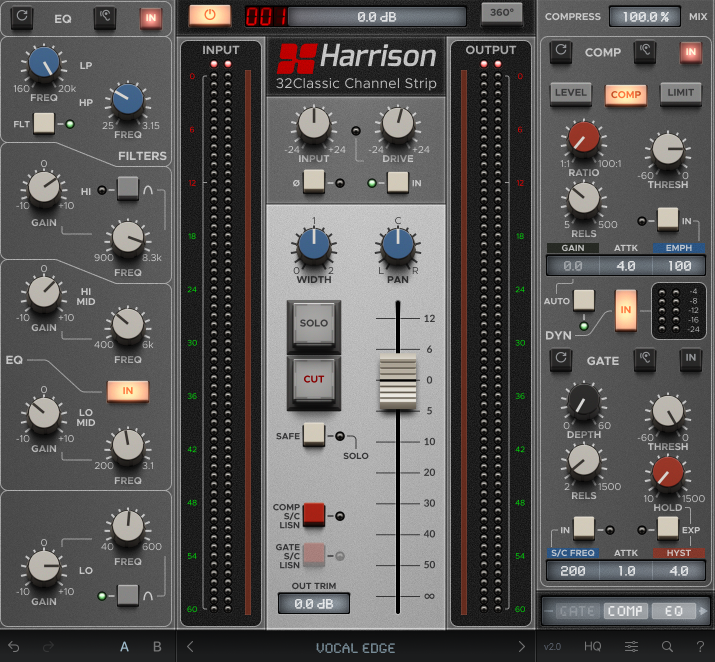The image size is (715, 662).
Task: Toggle the DRIVE IN switch
Action: click(x=398, y=182)
